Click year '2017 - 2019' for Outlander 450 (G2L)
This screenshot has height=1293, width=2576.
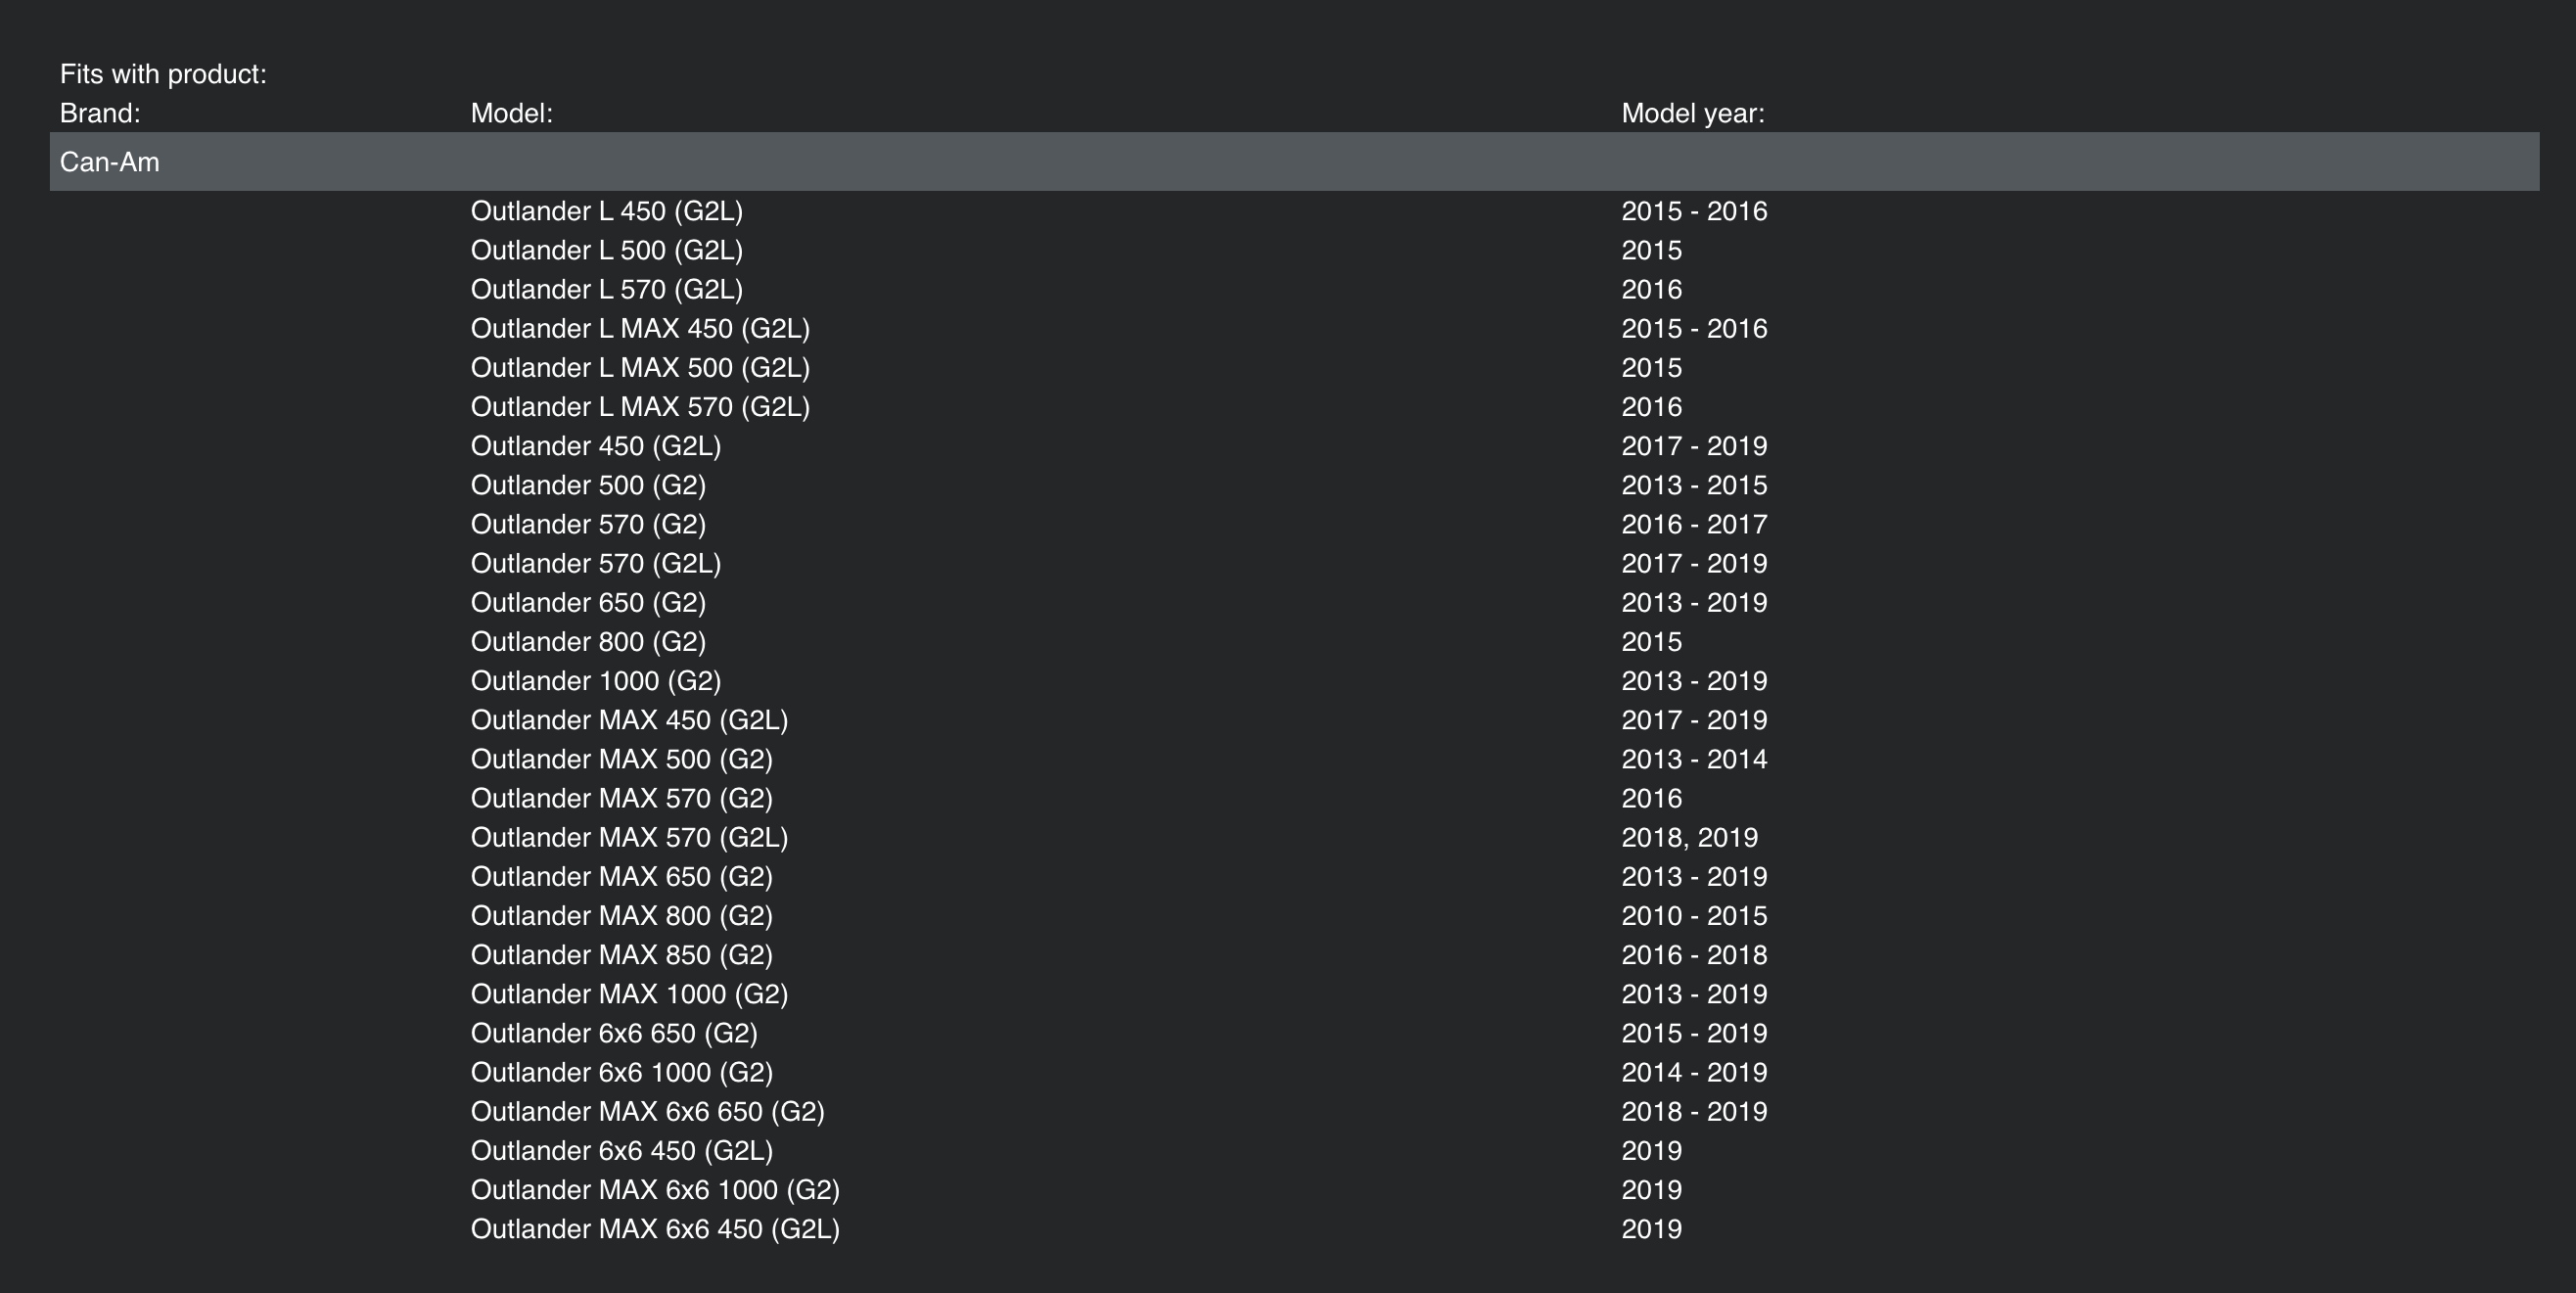click(x=1694, y=446)
